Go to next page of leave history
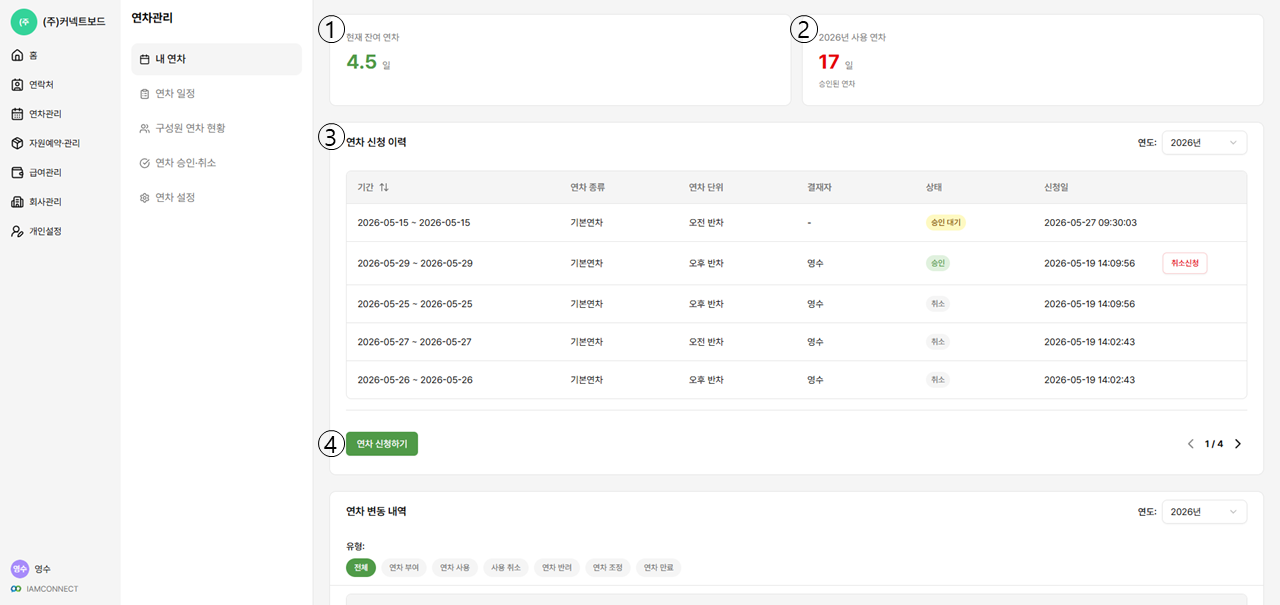1280x605 pixels. (1237, 444)
